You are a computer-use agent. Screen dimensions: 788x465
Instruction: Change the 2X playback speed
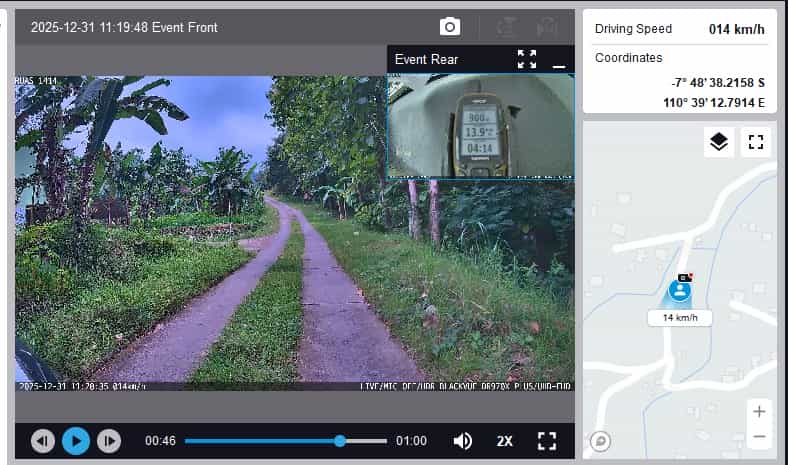click(505, 440)
